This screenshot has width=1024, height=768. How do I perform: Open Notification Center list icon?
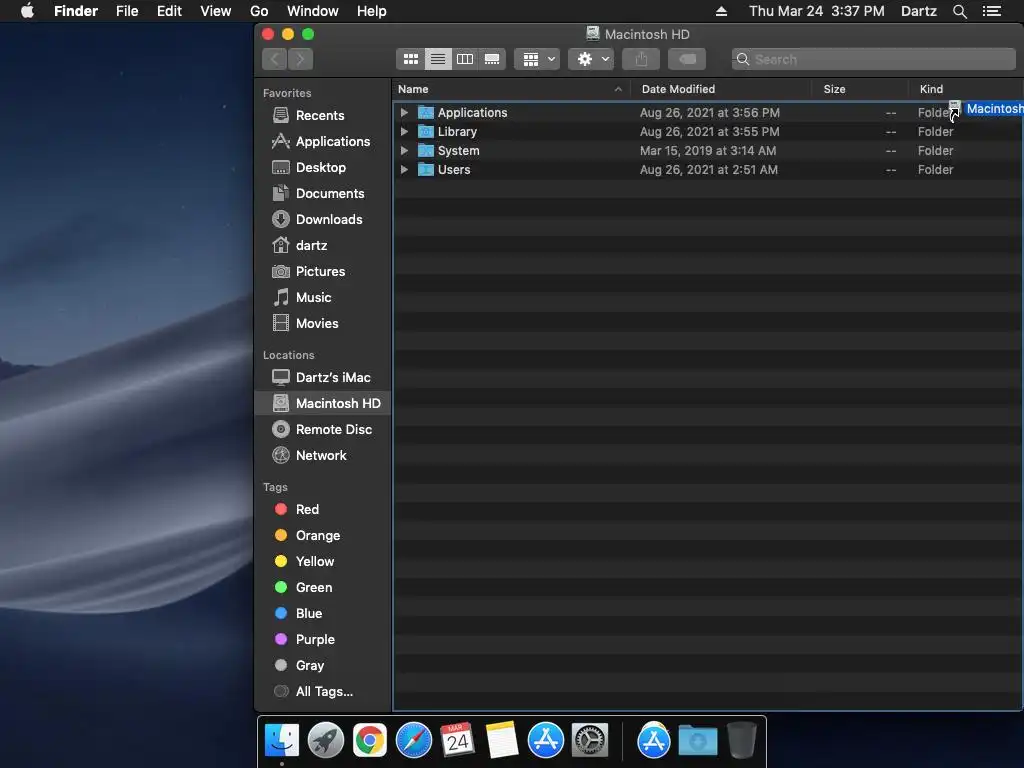(991, 11)
